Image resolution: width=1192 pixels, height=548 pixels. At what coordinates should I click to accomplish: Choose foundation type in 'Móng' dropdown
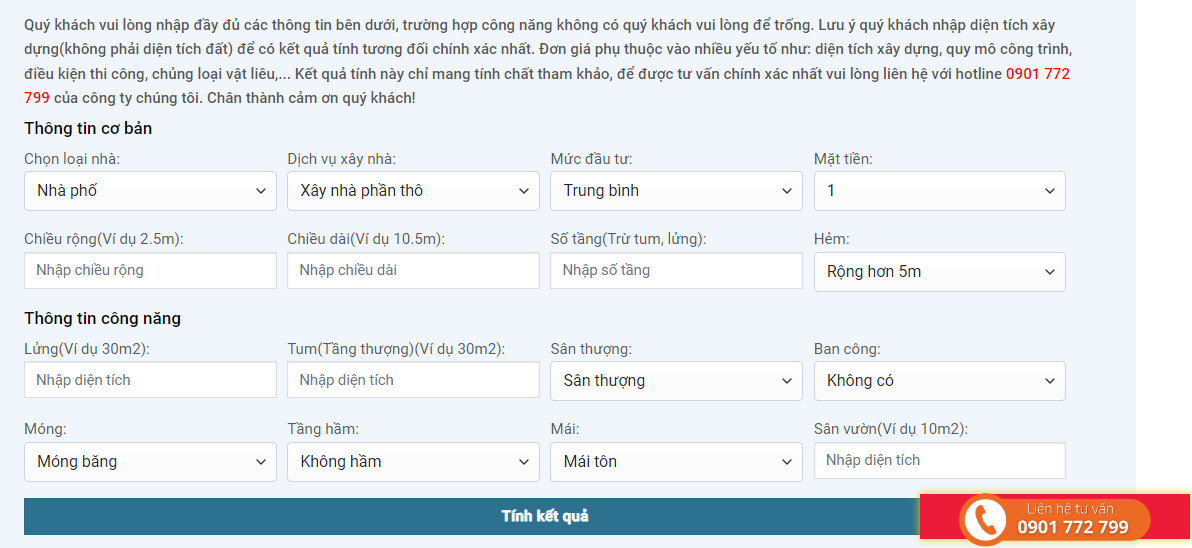point(150,462)
